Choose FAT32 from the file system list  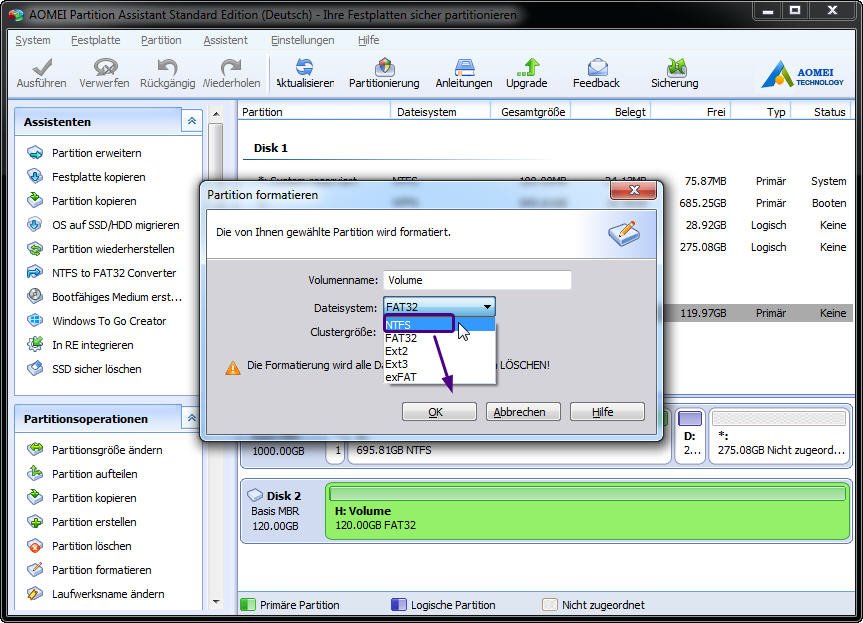(439, 338)
